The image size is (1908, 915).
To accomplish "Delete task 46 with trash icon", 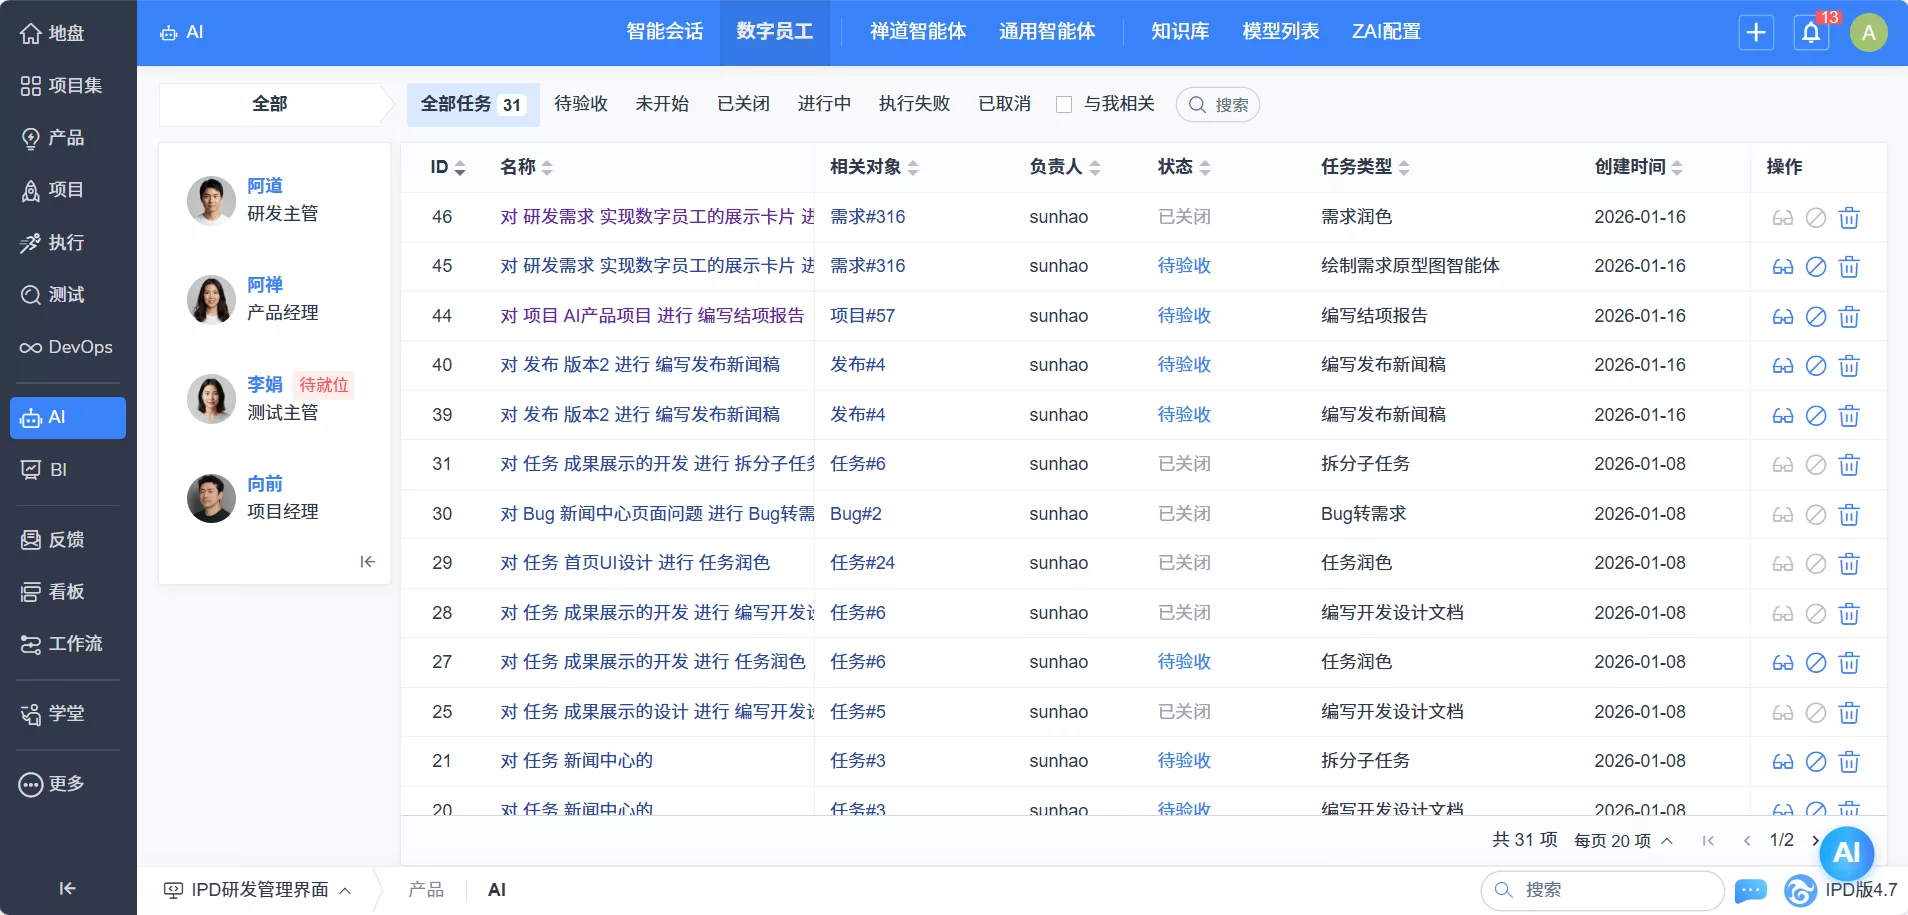I will [x=1849, y=217].
